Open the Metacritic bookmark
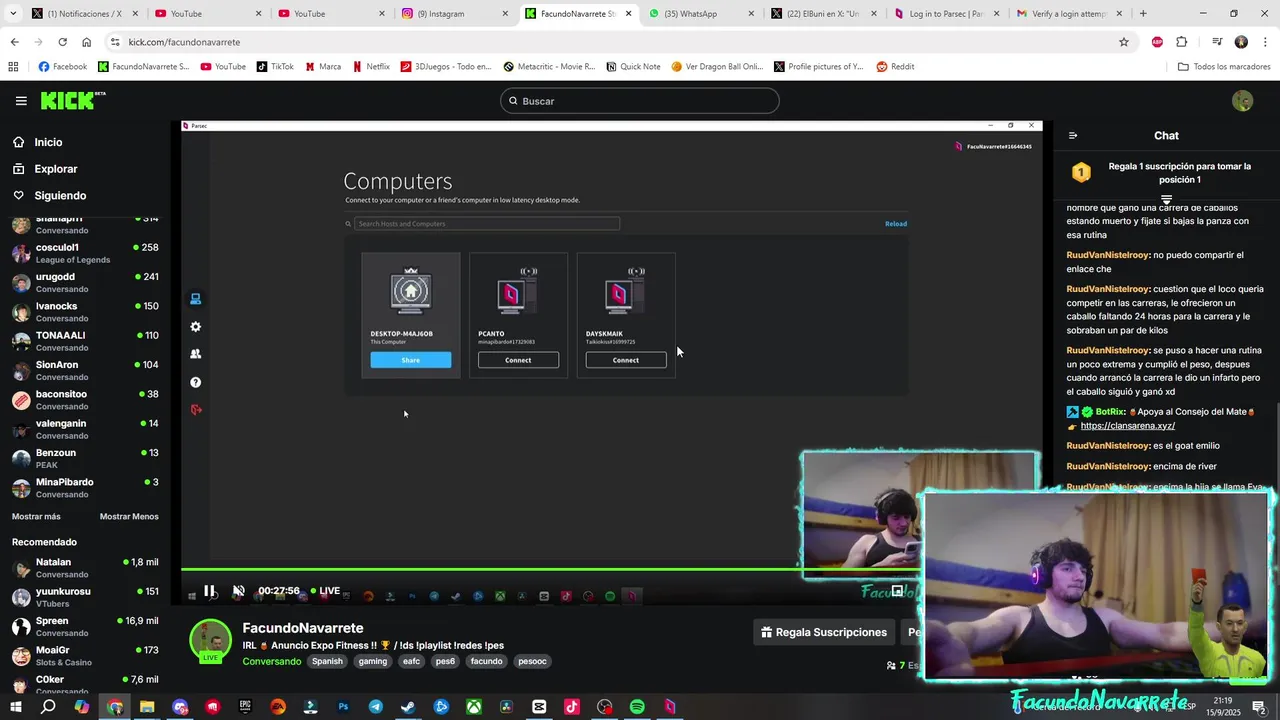Viewport: 1280px width, 720px height. pos(549,67)
